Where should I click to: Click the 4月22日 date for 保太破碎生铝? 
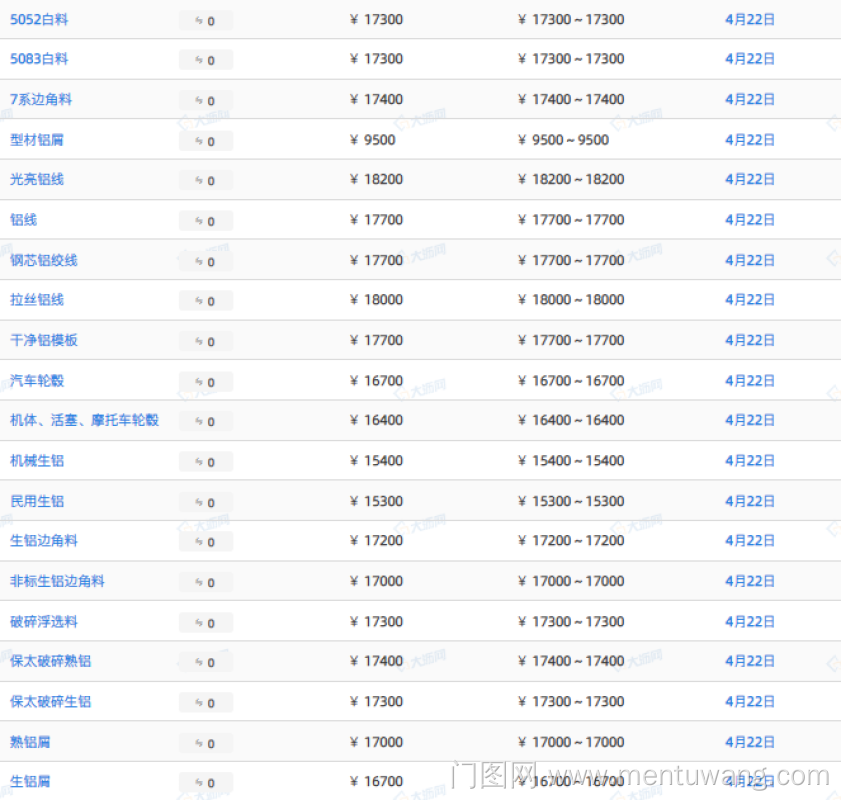[749, 702]
